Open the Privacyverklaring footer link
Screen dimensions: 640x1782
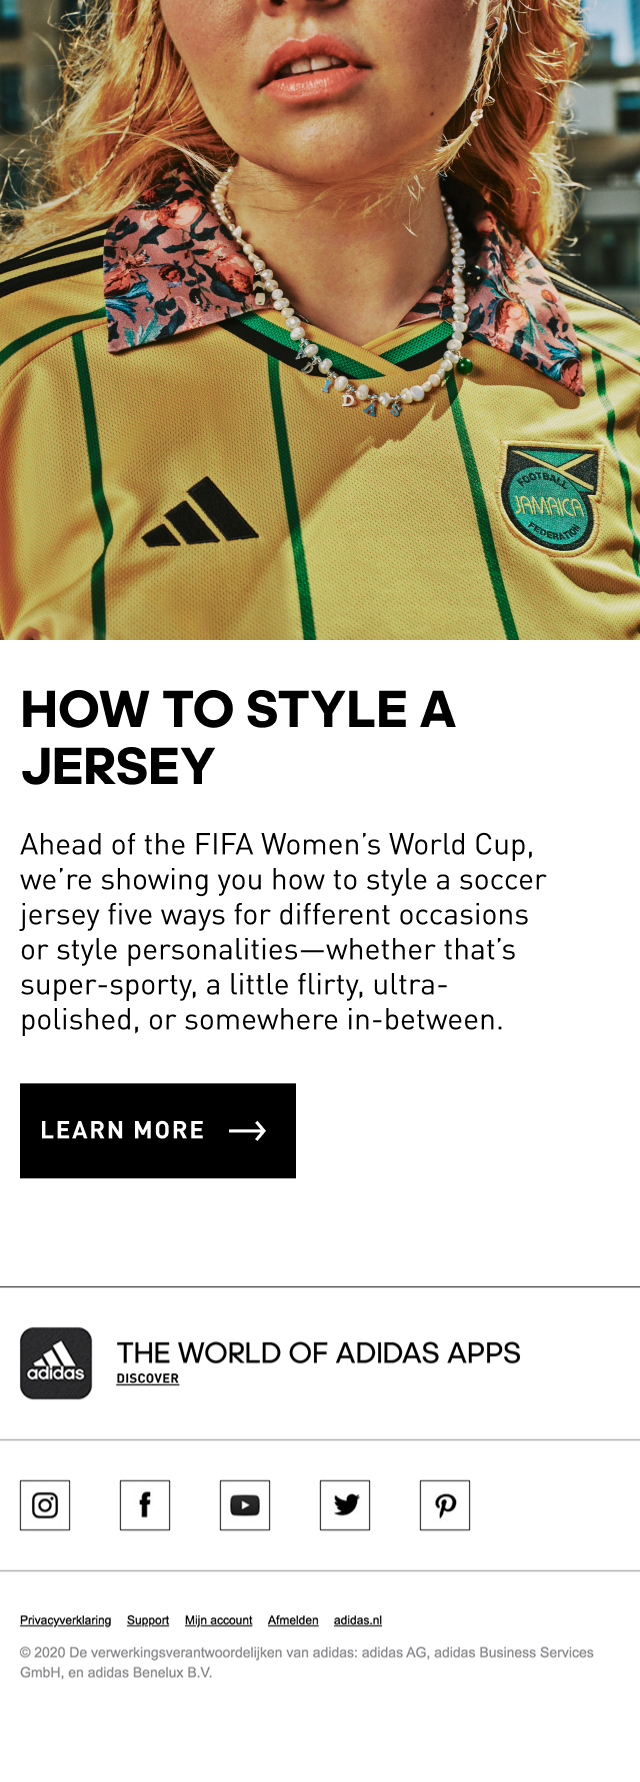pyautogui.click(x=66, y=1620)
